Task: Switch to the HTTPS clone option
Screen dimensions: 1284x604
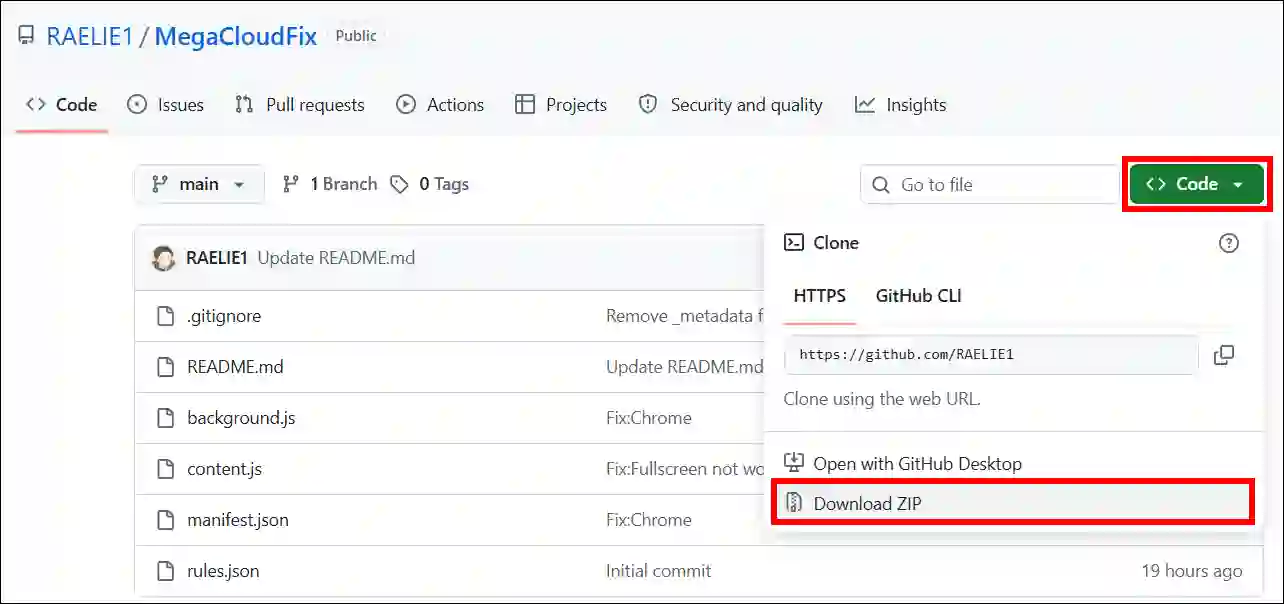Action: pyautogui.click(x=819, y=295)
